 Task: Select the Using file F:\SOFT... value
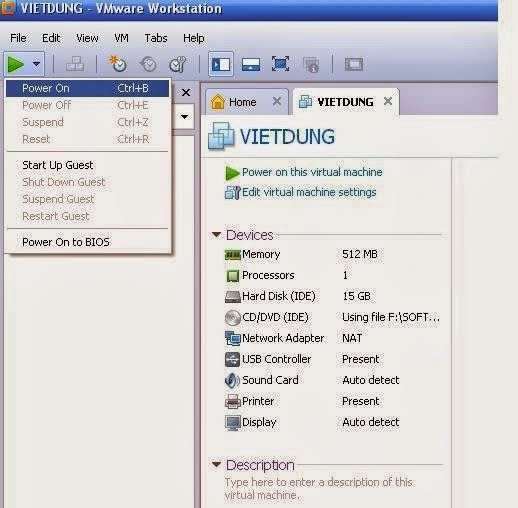391,317
